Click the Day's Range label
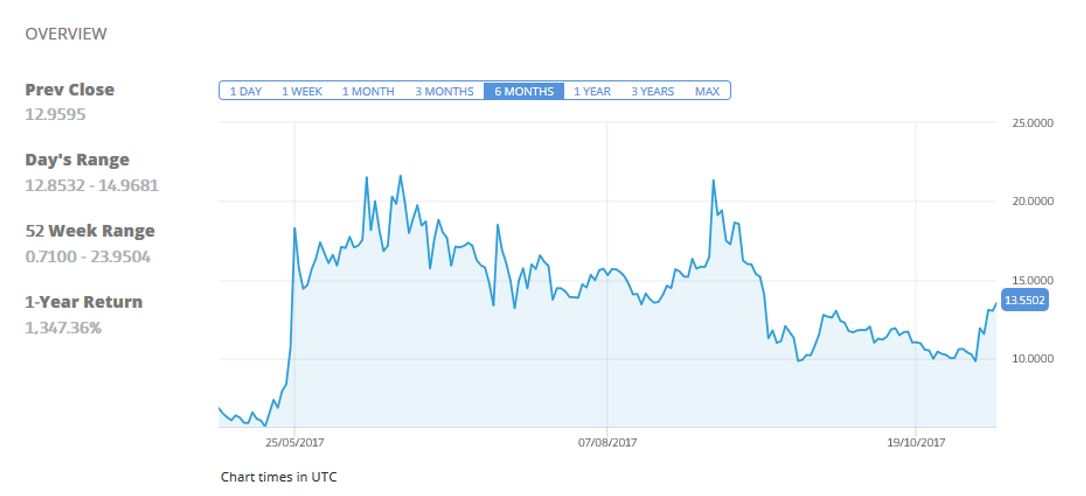This screenshot has height=496, width=1086. tap(77, 160)
